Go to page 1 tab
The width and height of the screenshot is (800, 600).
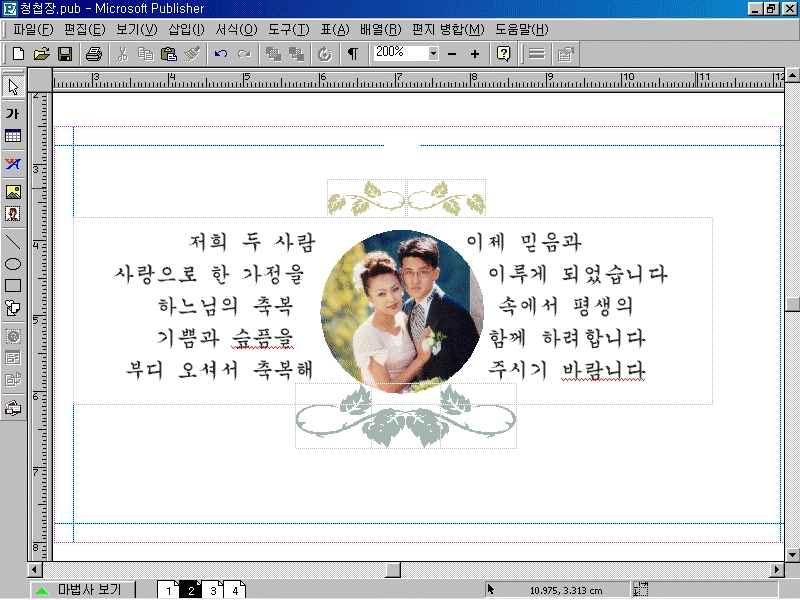[168, 590]
